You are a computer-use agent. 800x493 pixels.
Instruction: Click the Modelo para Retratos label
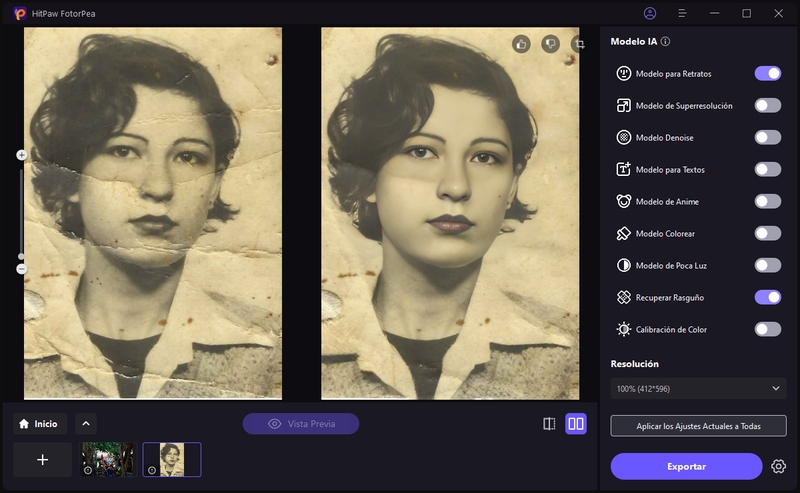click(673, 74)
